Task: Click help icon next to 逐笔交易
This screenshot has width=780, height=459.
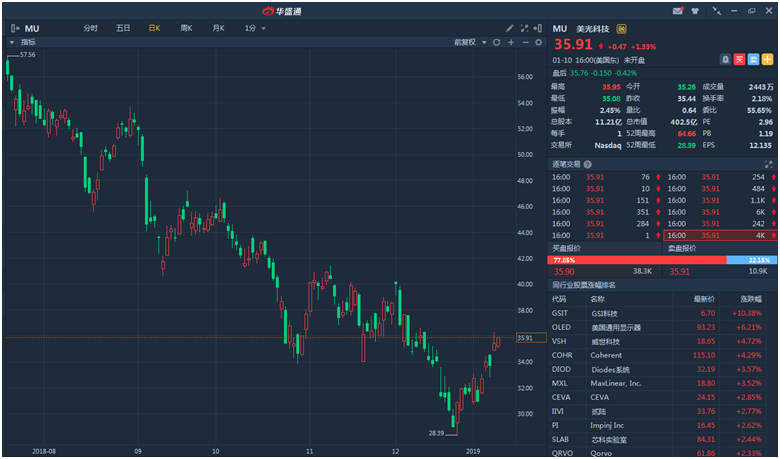Action: [587, 163]
